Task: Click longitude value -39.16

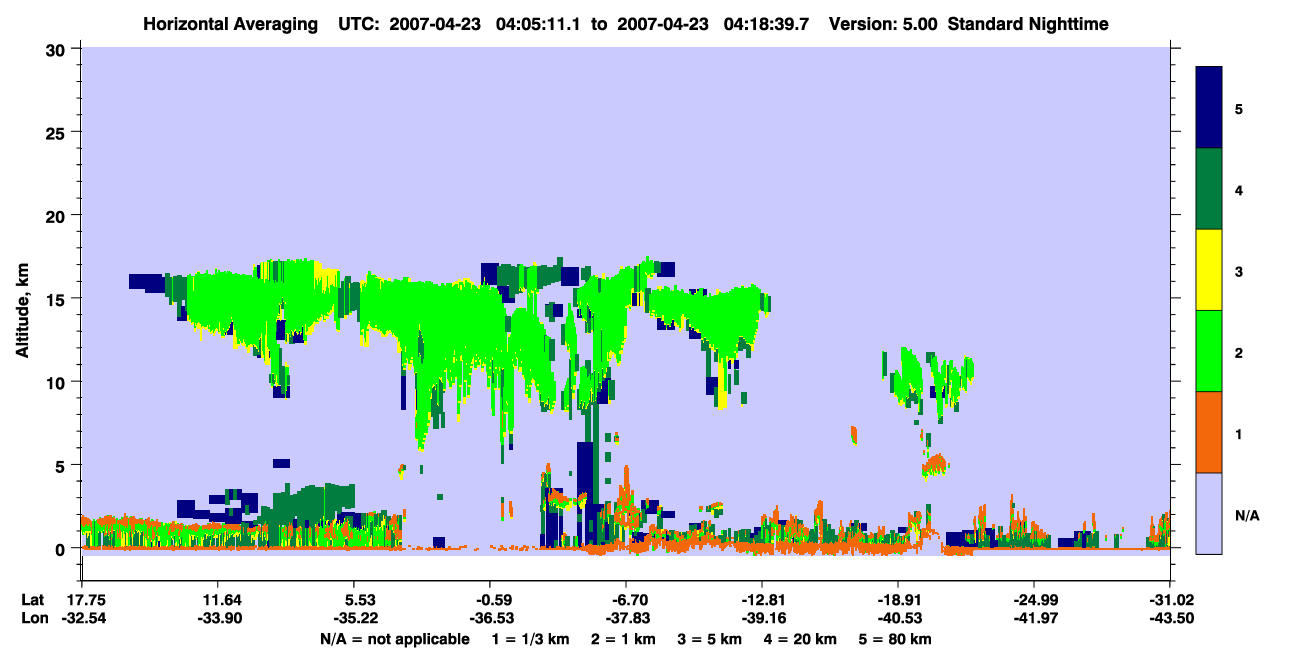Action: tap(762, 618)
